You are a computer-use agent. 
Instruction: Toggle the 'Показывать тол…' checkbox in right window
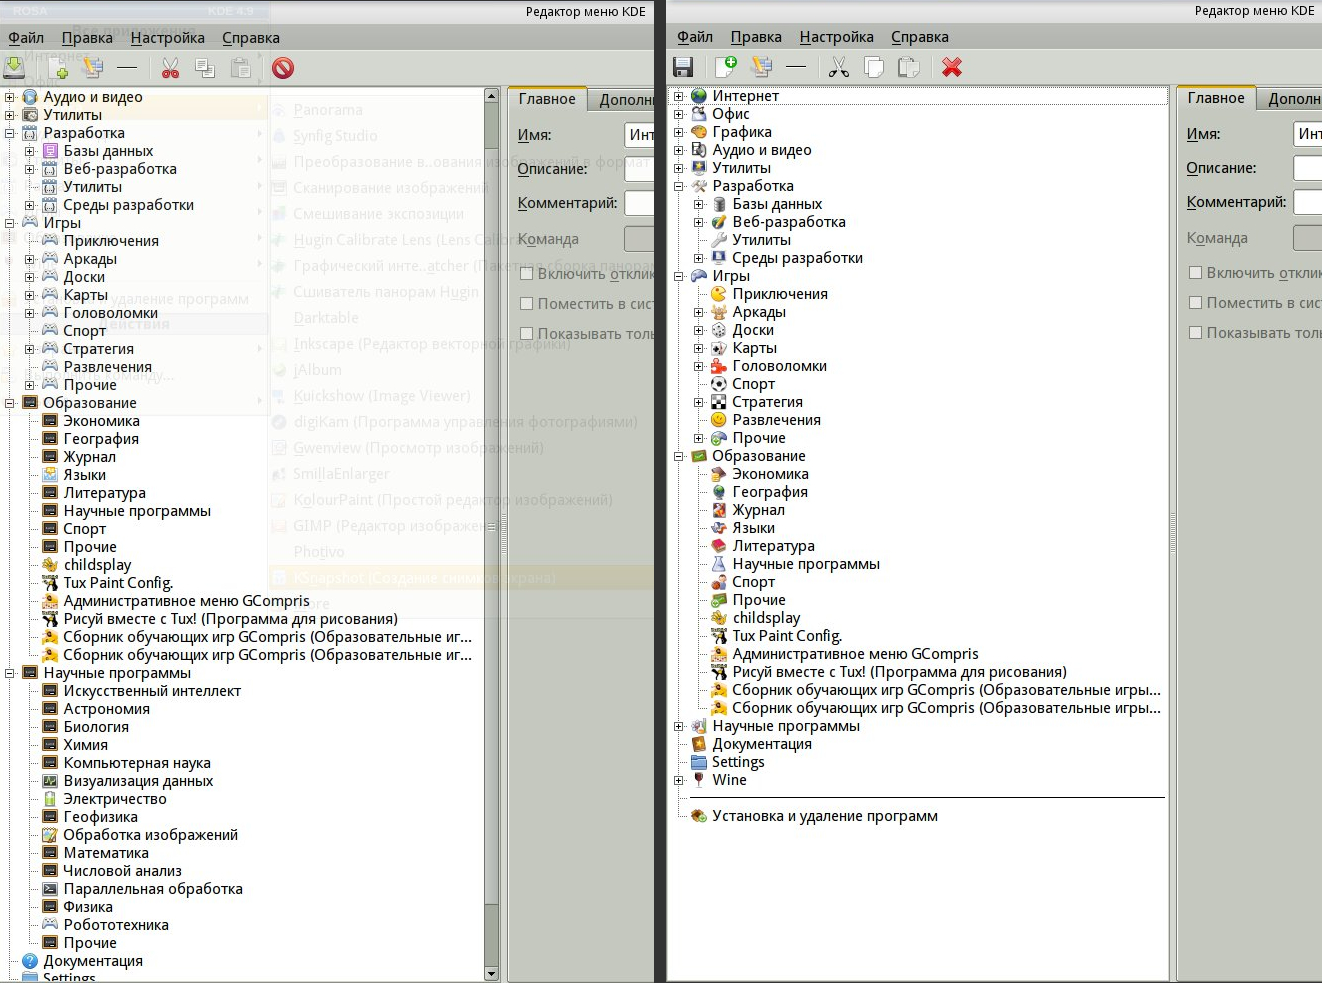[1195, 332]
